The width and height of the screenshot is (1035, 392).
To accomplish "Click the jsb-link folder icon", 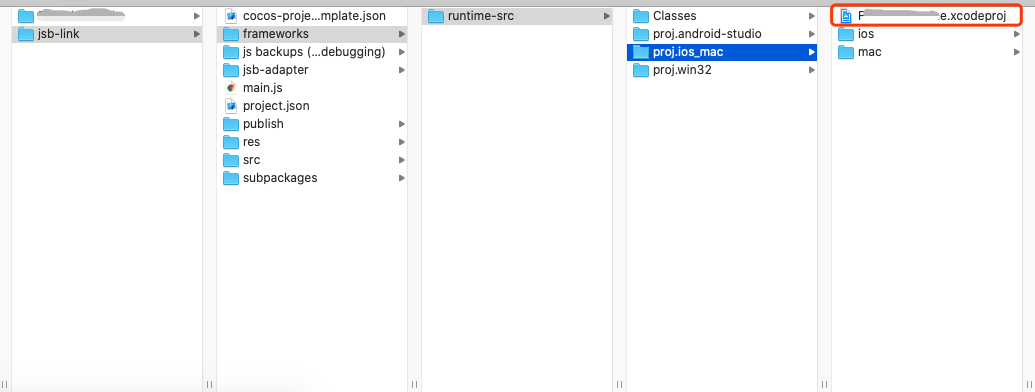I will pos(26,34).
